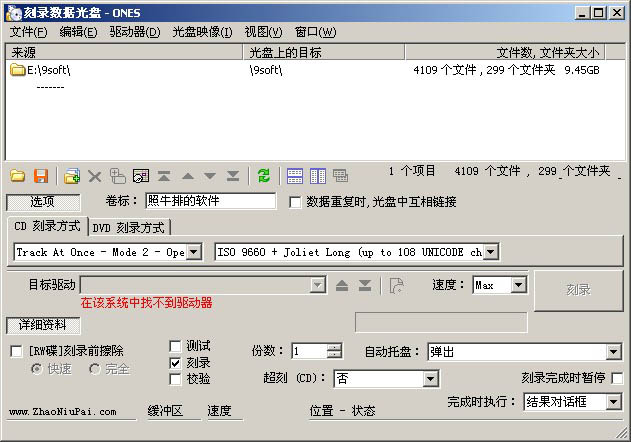Open ISO 9660 + Joliet file system dropdown
Image resolution: width=631 pixels, height=442 pixels.
[490, 252]
